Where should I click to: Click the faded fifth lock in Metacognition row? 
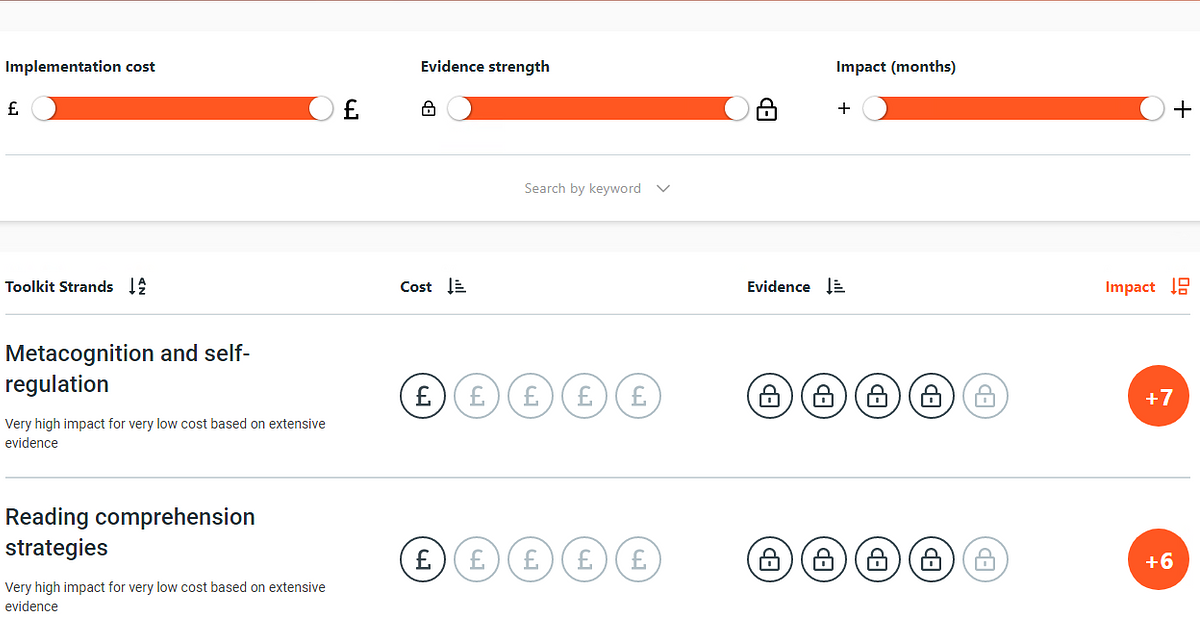point(985,397)
